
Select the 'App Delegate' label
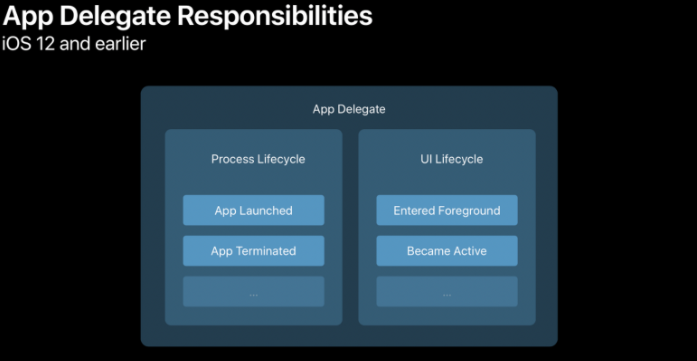pos(349,109)
